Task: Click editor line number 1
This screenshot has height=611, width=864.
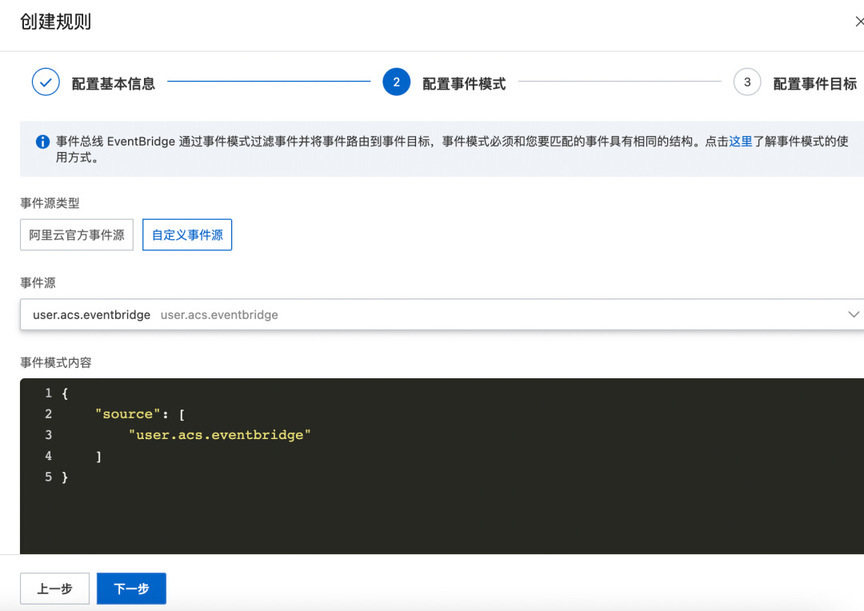Action: [48, 393]
